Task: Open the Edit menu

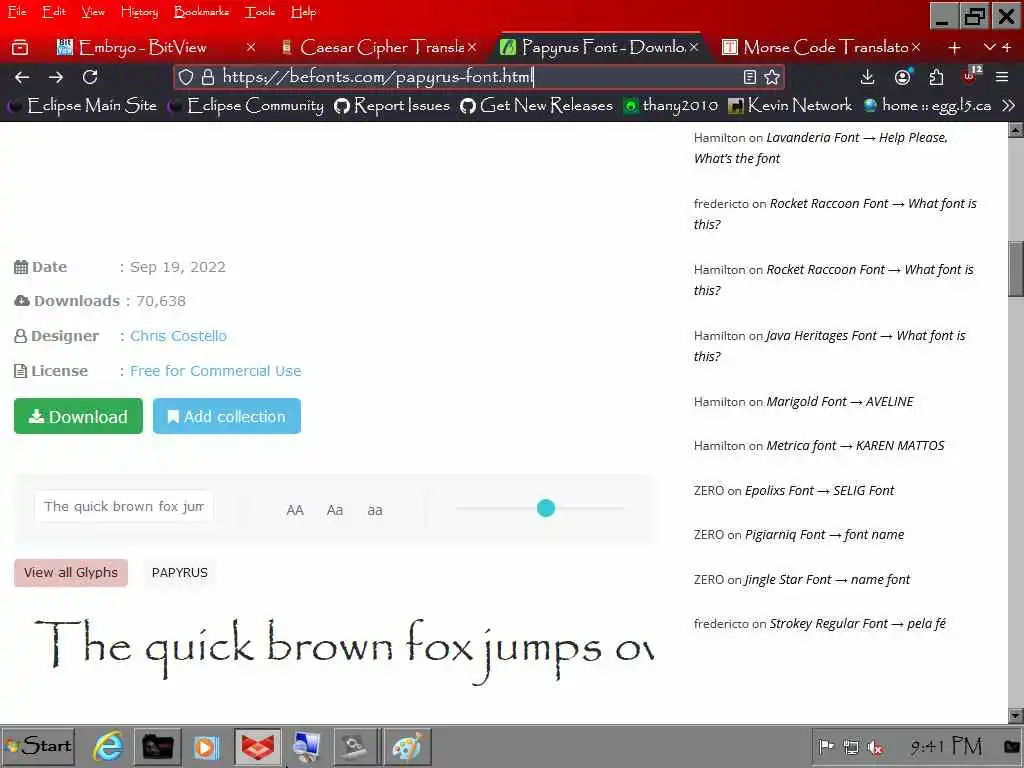Action: (54, 12)
